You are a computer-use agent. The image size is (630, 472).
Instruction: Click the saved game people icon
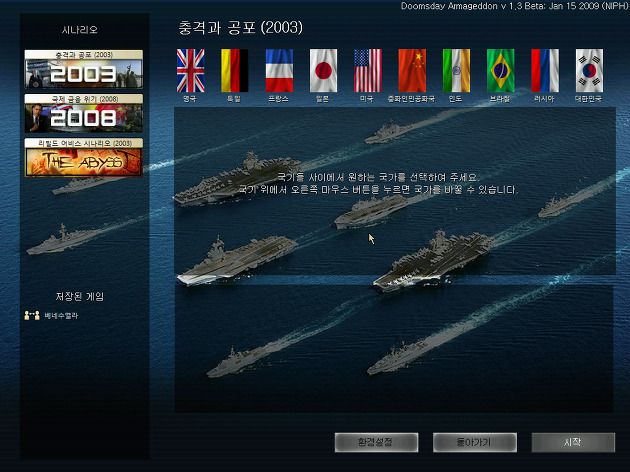(32, 315)
